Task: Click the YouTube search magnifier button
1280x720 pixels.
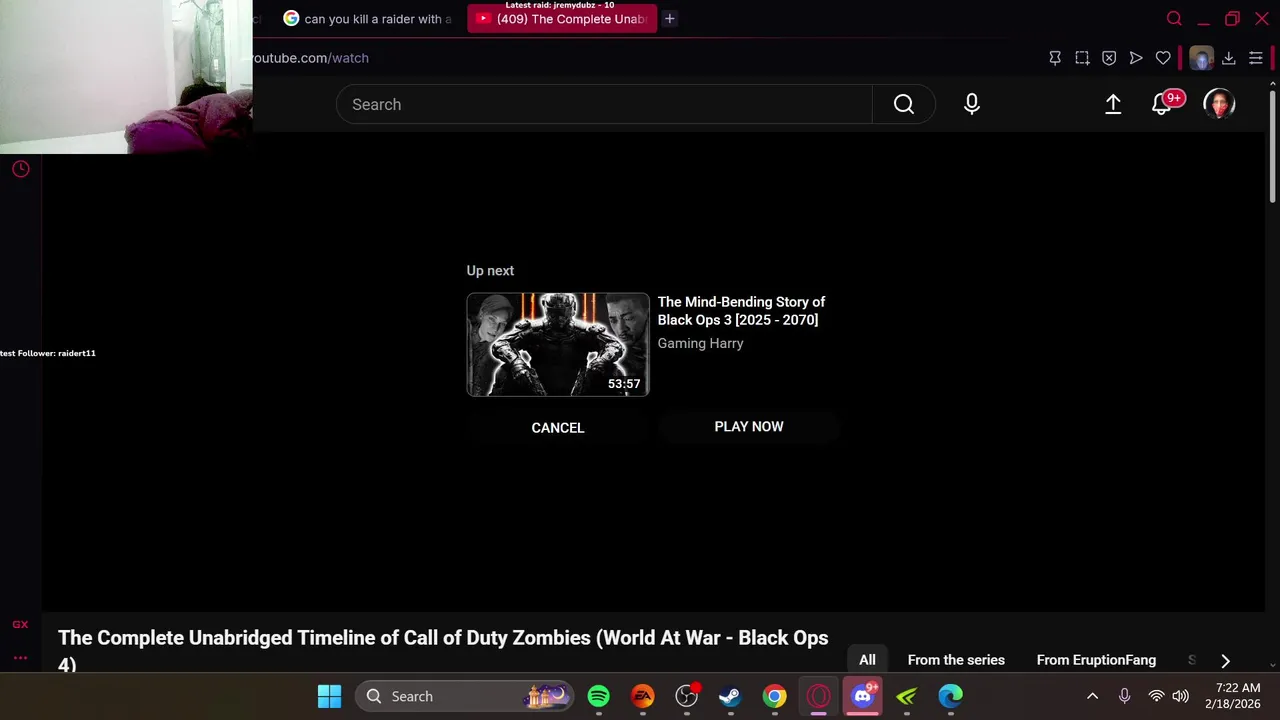Action: click(904, 104)
